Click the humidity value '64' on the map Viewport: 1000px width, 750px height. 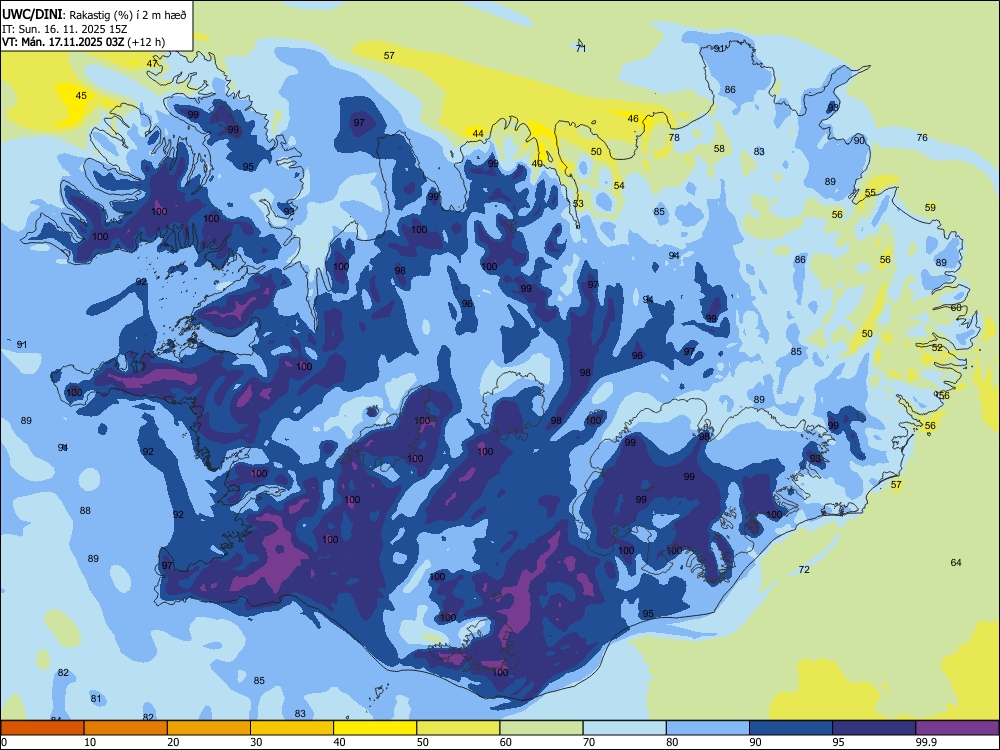click(x=956, y=562)
